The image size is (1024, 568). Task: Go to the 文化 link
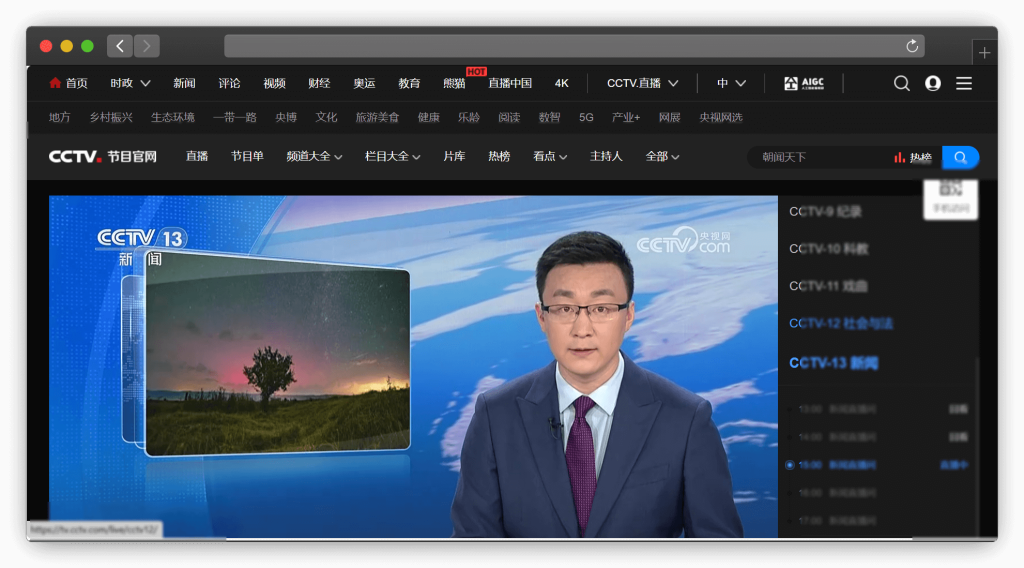(x=326, y=118)
